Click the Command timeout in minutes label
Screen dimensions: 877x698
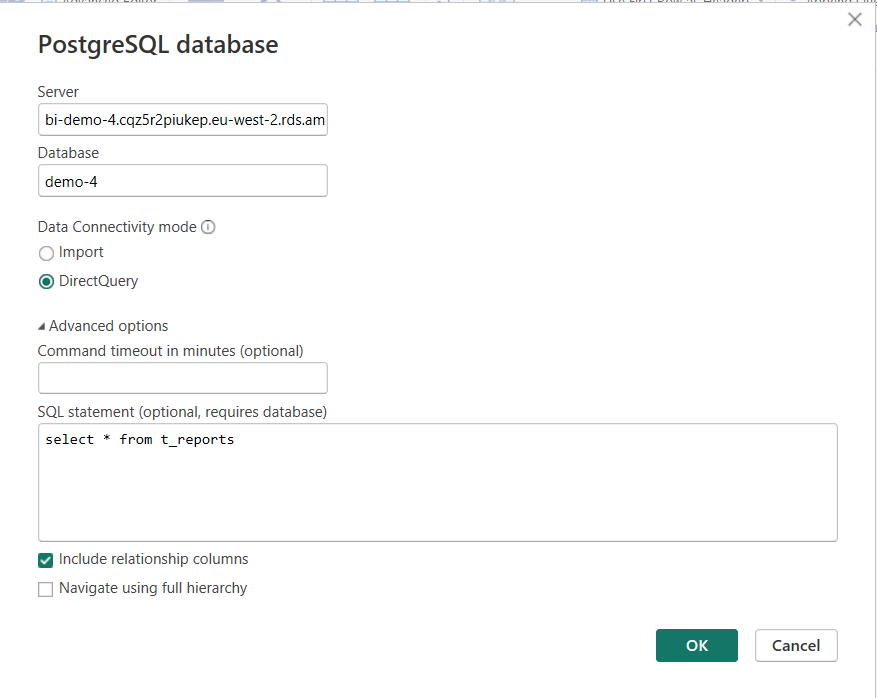click(x=170, y=351)
